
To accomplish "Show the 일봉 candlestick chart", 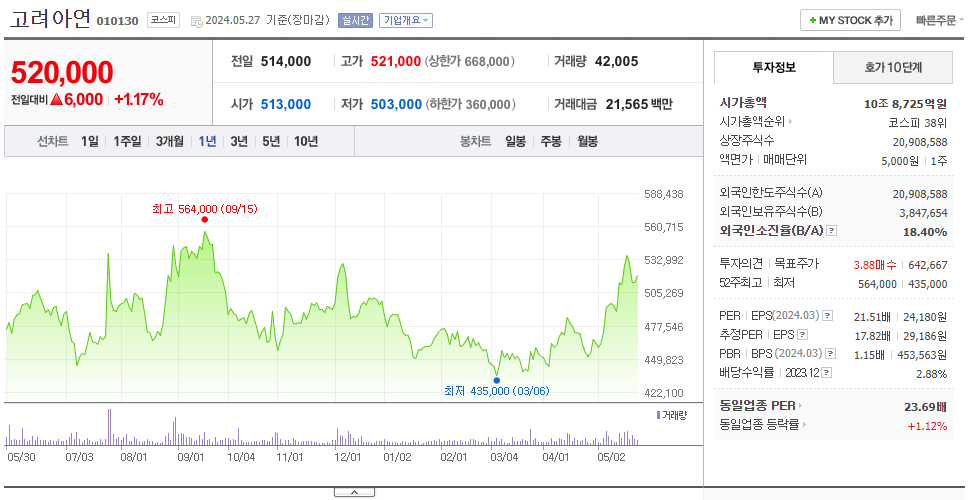I will click(515, 141).
